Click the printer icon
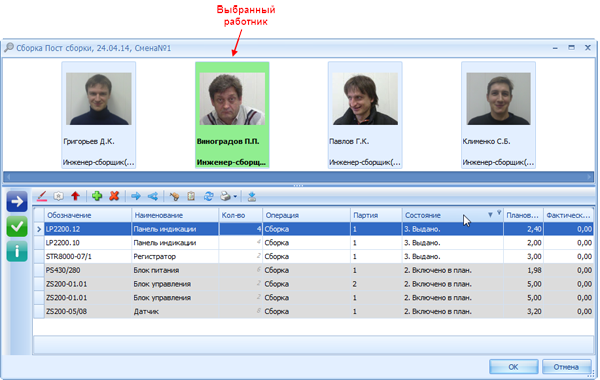 [225, 196]
